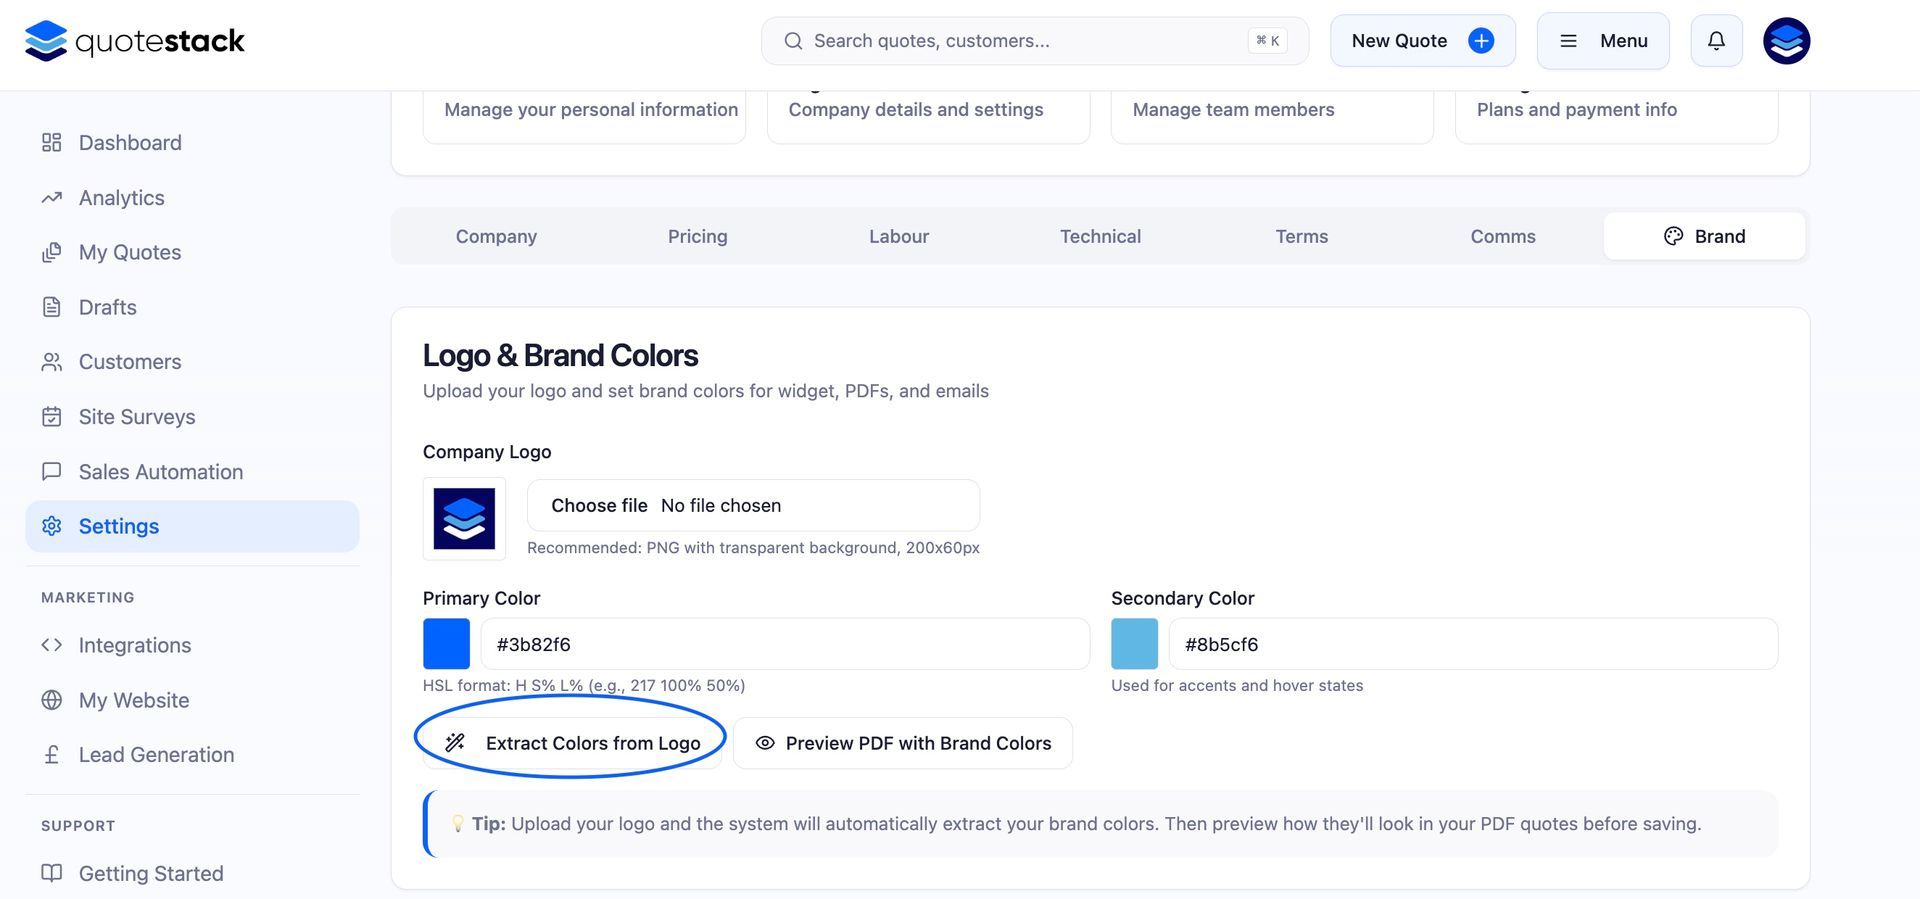Switch to the Pricing tab

697,237
